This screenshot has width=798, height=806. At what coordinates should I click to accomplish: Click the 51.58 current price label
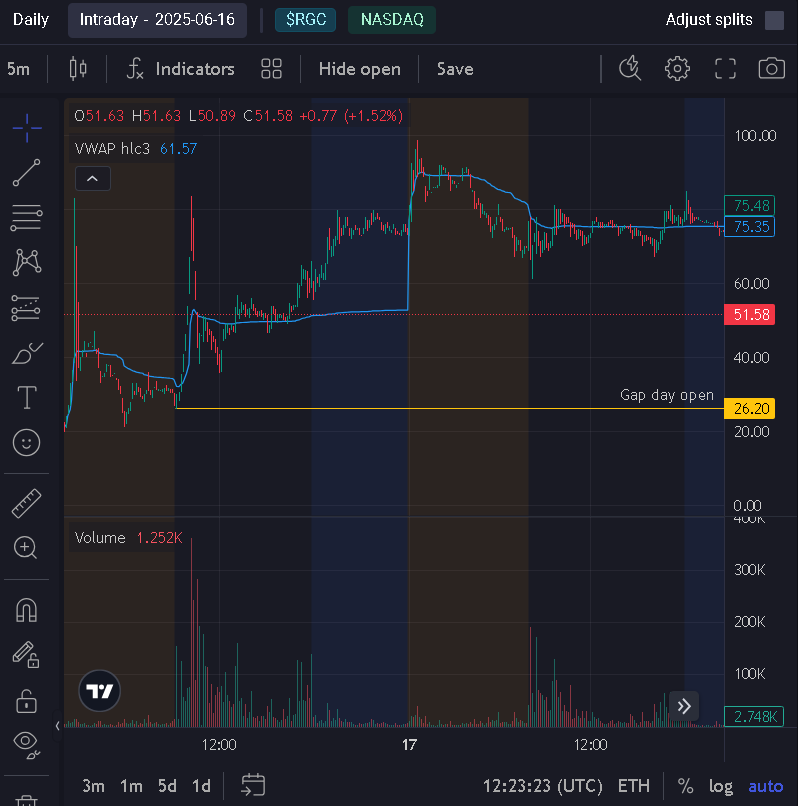[x=749, y=315]
